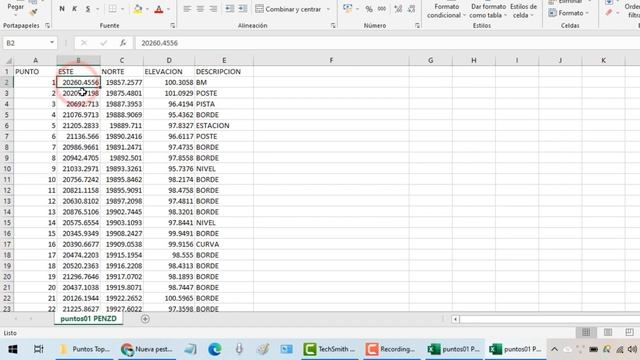The height and width of the screenshot is (360, 640).
Task: Decrease indent in cell
Action: point(230,9)
